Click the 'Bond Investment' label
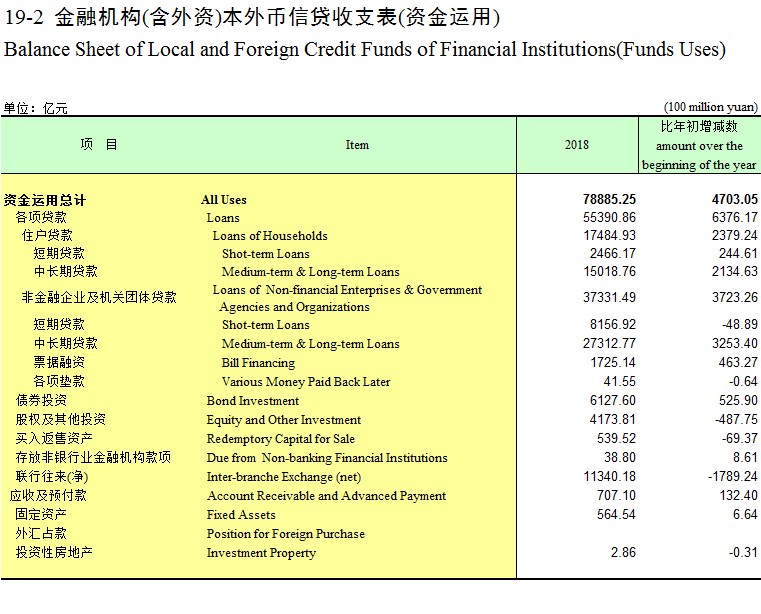761x614 pixels. [252, 400]
